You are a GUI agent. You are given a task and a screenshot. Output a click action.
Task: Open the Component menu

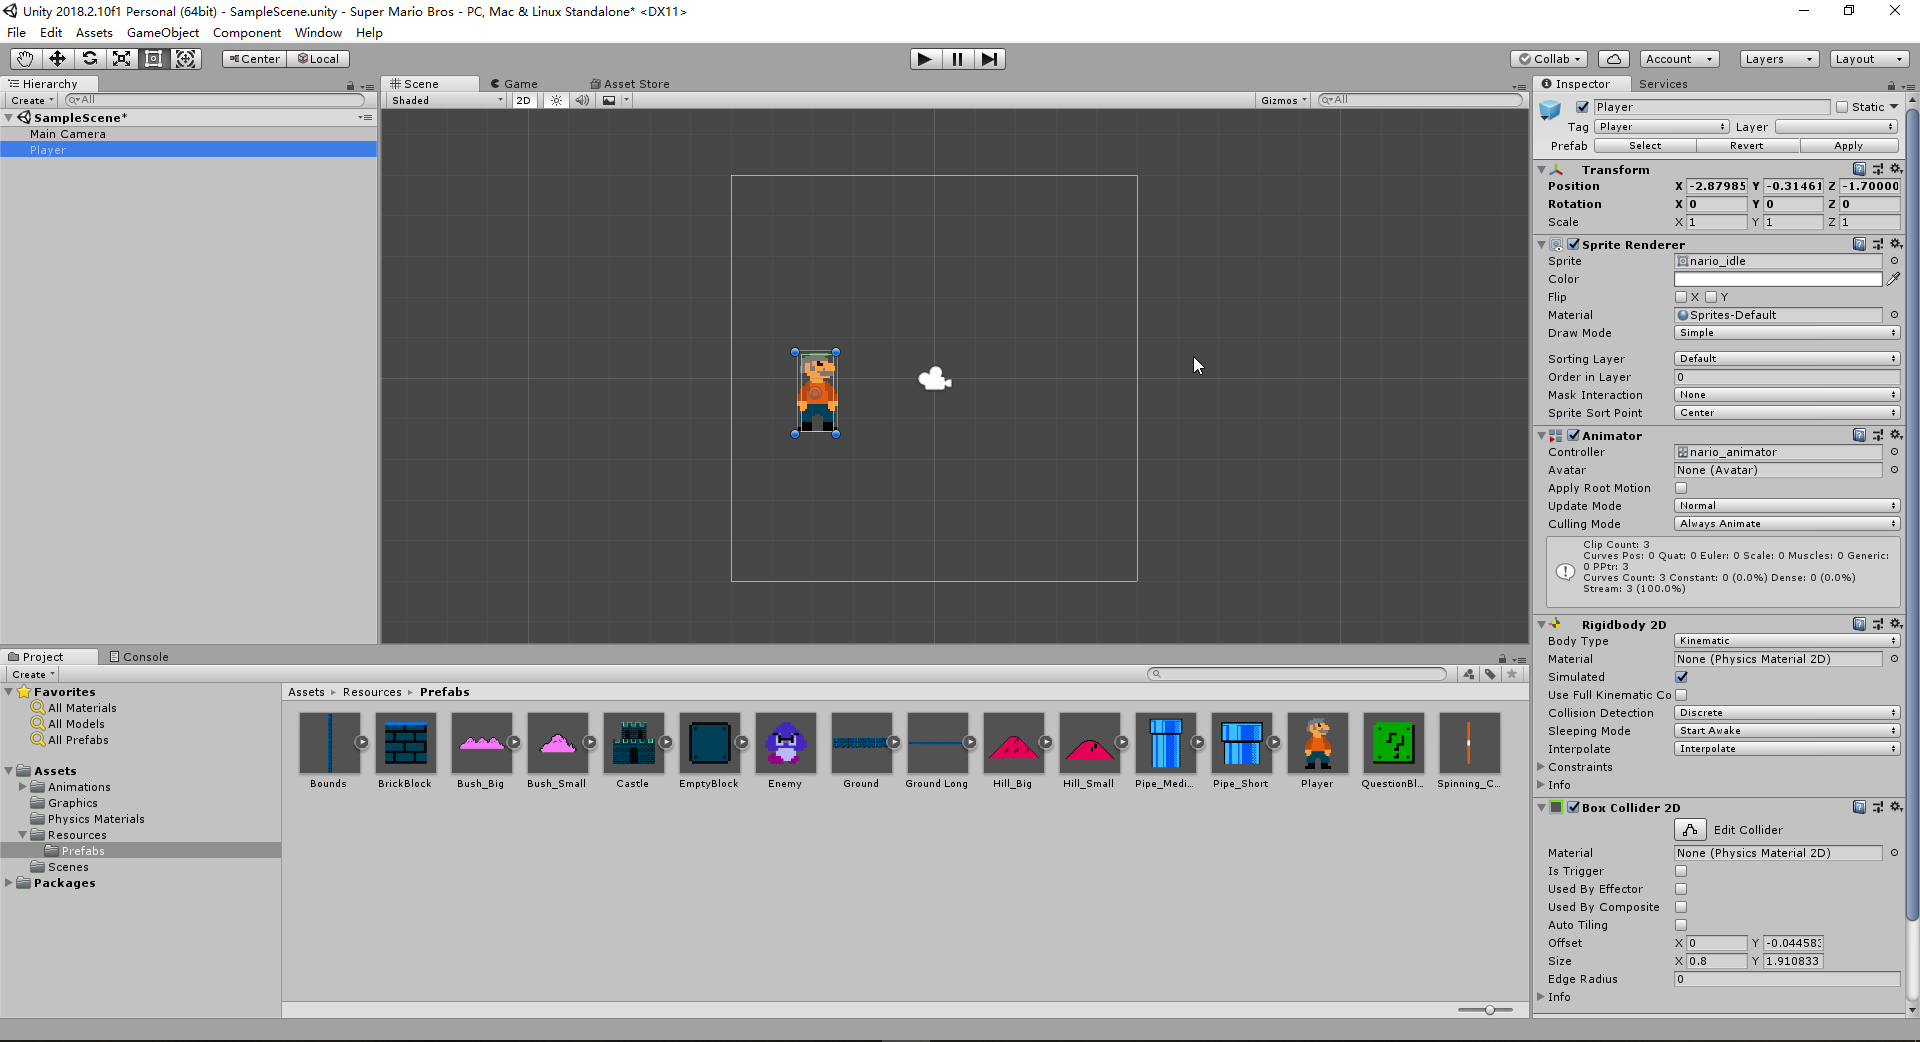point(247,33)
